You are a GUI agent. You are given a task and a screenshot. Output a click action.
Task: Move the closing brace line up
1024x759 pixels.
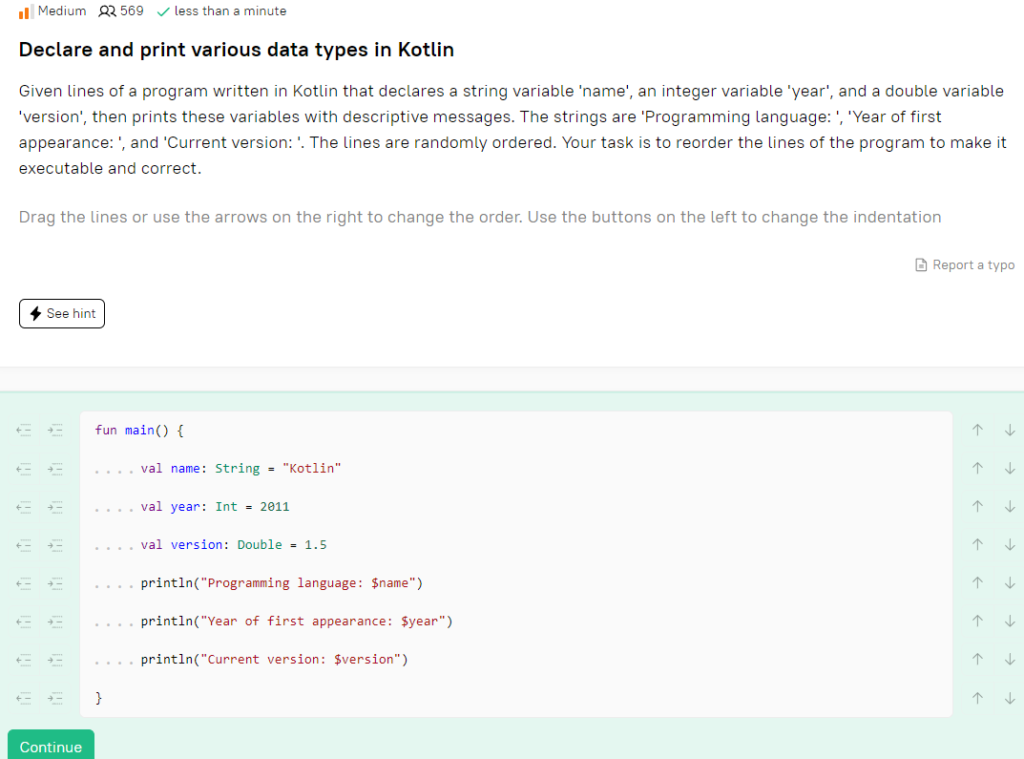pos(977,698)
